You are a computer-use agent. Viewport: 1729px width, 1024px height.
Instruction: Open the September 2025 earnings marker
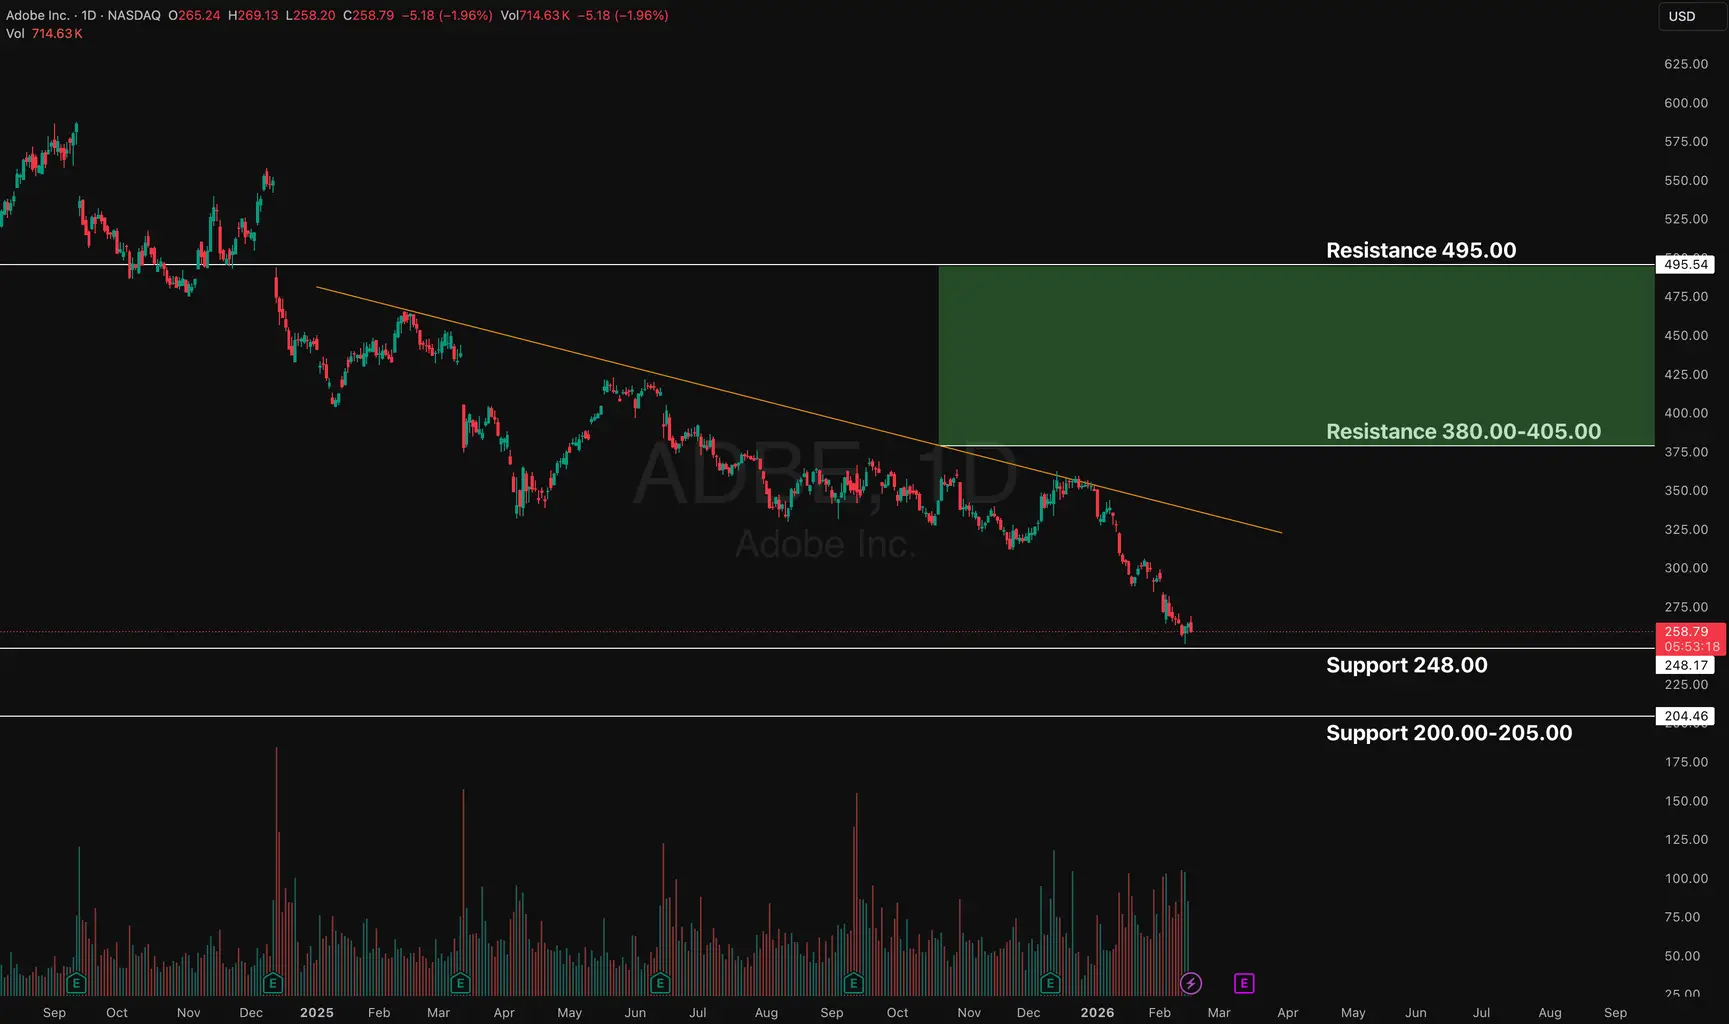pos(853,983)
